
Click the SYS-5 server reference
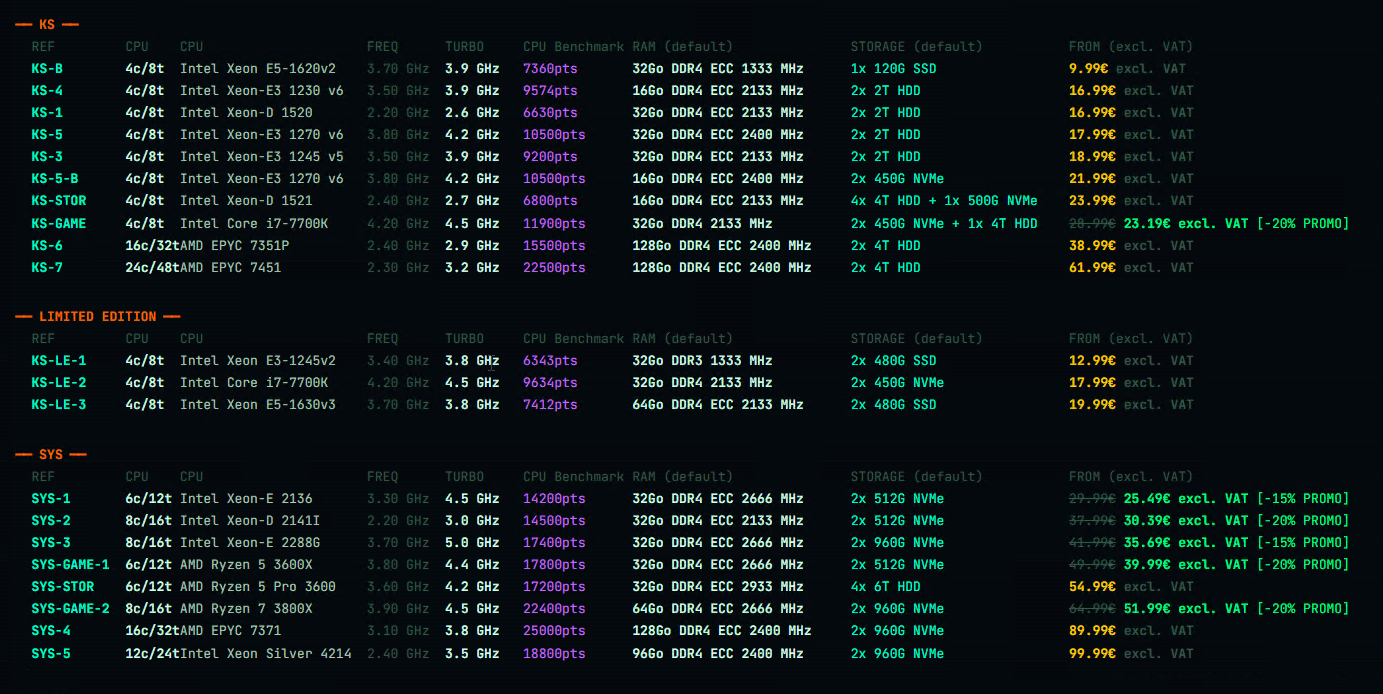[x=51, y=653]
